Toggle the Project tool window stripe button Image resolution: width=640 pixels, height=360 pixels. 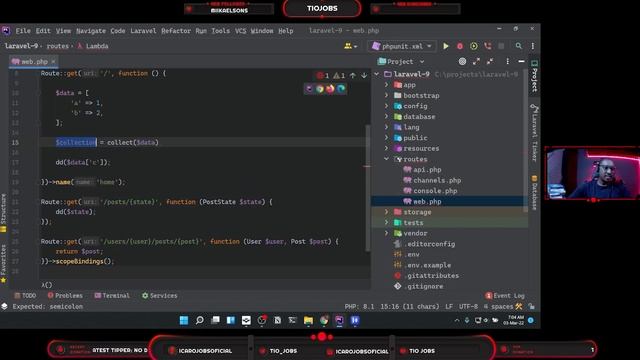click(534, 76)
